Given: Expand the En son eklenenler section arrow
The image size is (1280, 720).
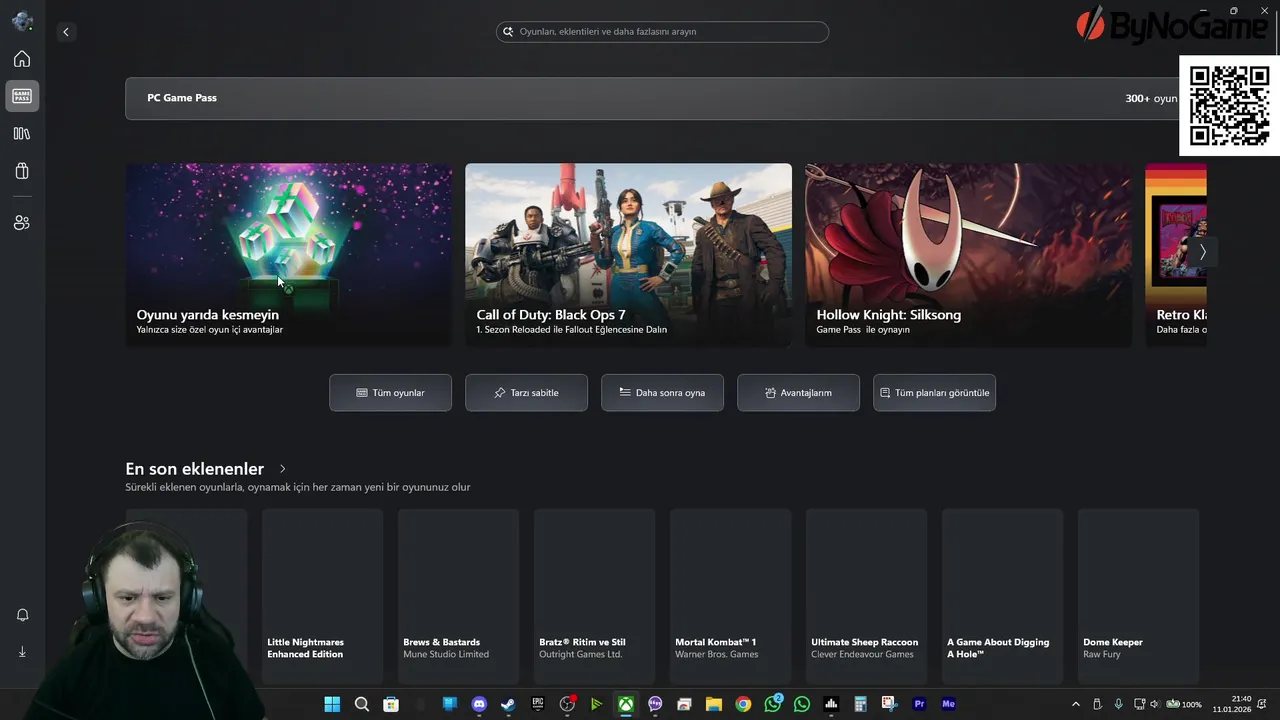Looking at the screenshot, I should pos(283,469).
